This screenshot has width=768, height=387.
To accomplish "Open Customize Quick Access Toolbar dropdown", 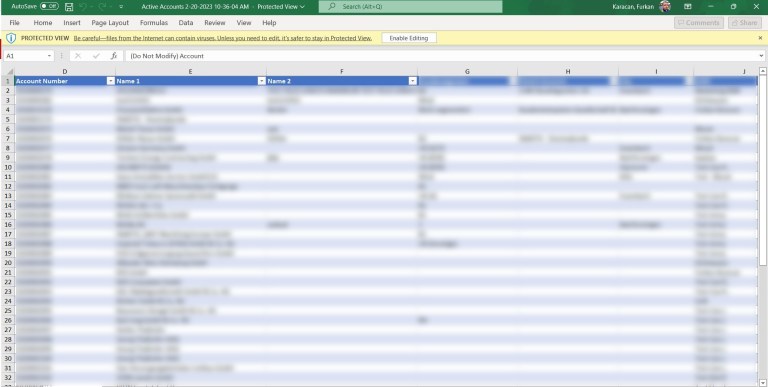I will tap(121, 7).
